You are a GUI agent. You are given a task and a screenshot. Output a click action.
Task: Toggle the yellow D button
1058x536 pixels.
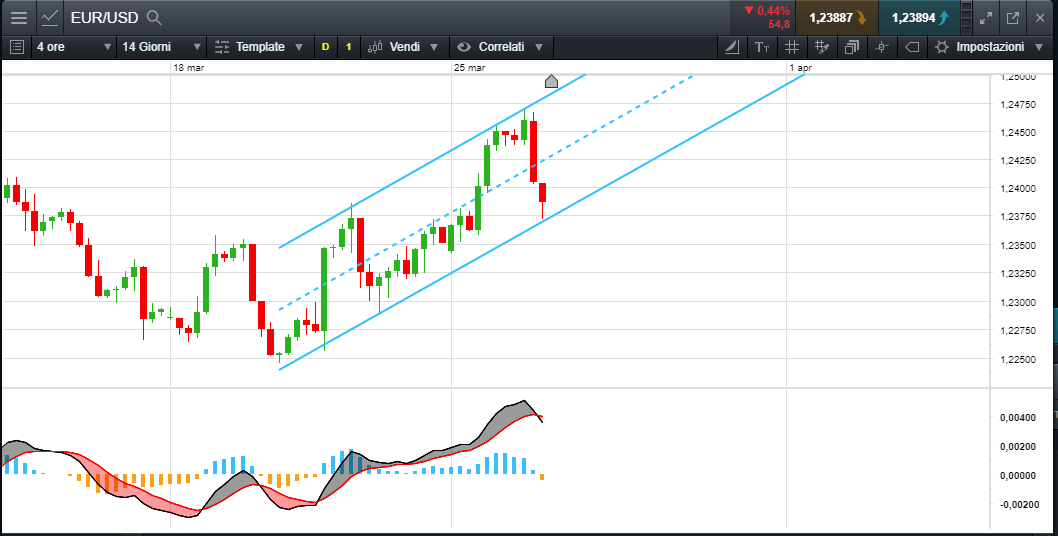coord(325,47)
